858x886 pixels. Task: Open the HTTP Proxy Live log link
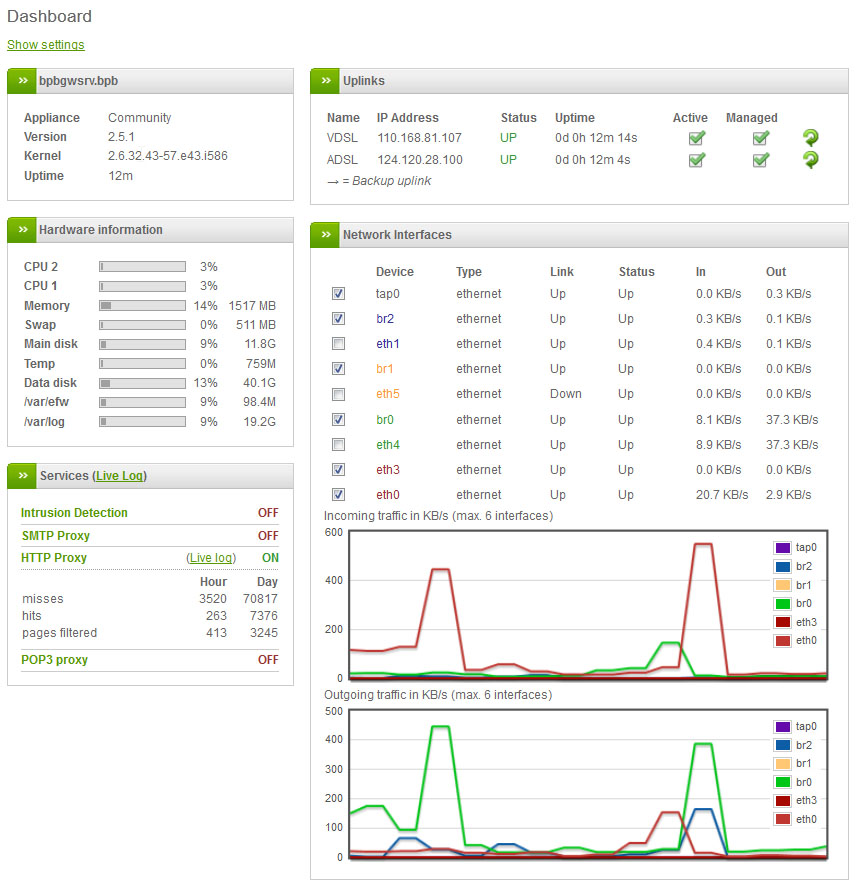coord(211,558)
